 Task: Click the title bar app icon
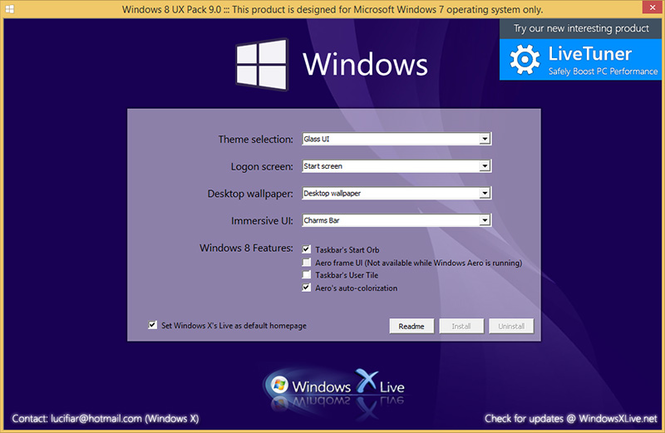(10, 9)
